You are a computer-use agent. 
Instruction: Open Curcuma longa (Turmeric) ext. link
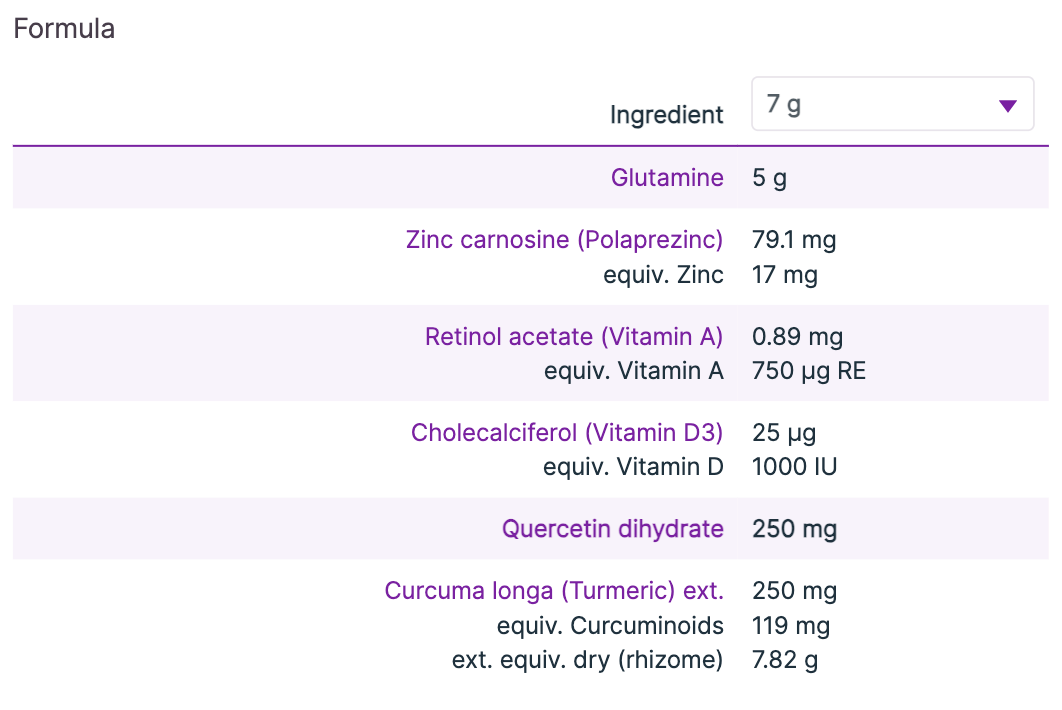554,591
